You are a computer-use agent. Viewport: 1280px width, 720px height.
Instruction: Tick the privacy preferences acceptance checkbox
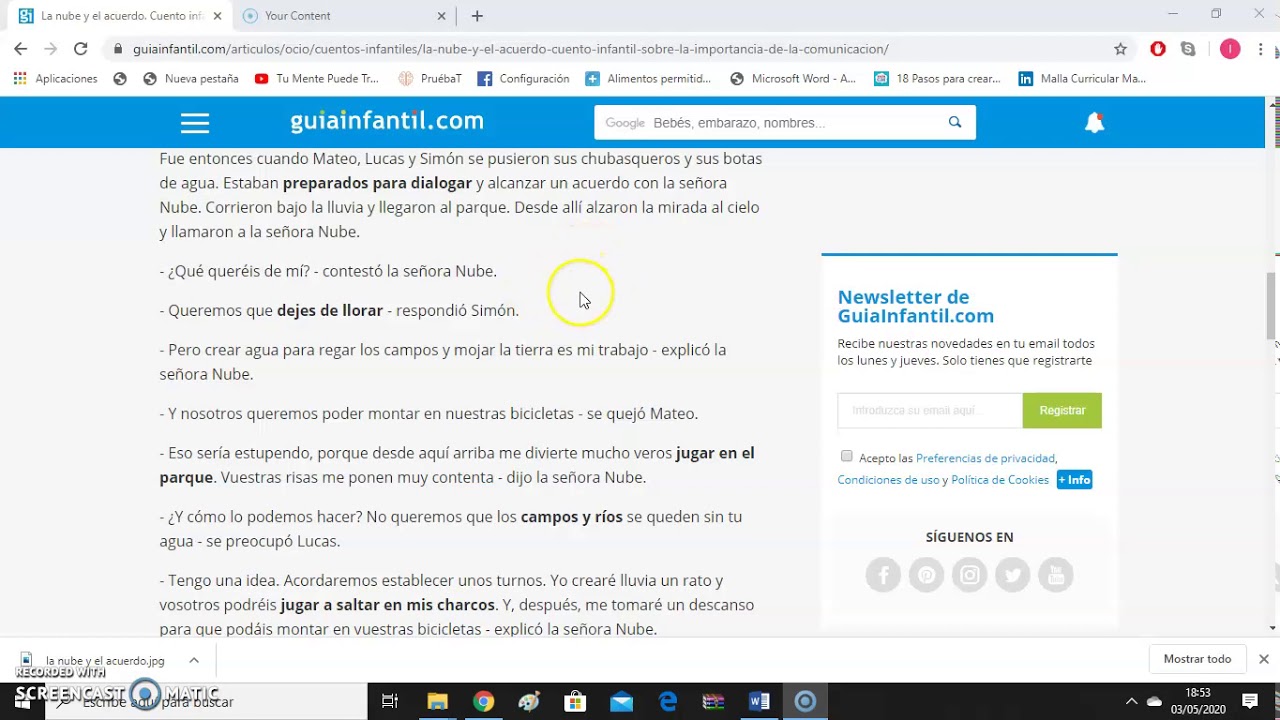click(x=847, y=456)
